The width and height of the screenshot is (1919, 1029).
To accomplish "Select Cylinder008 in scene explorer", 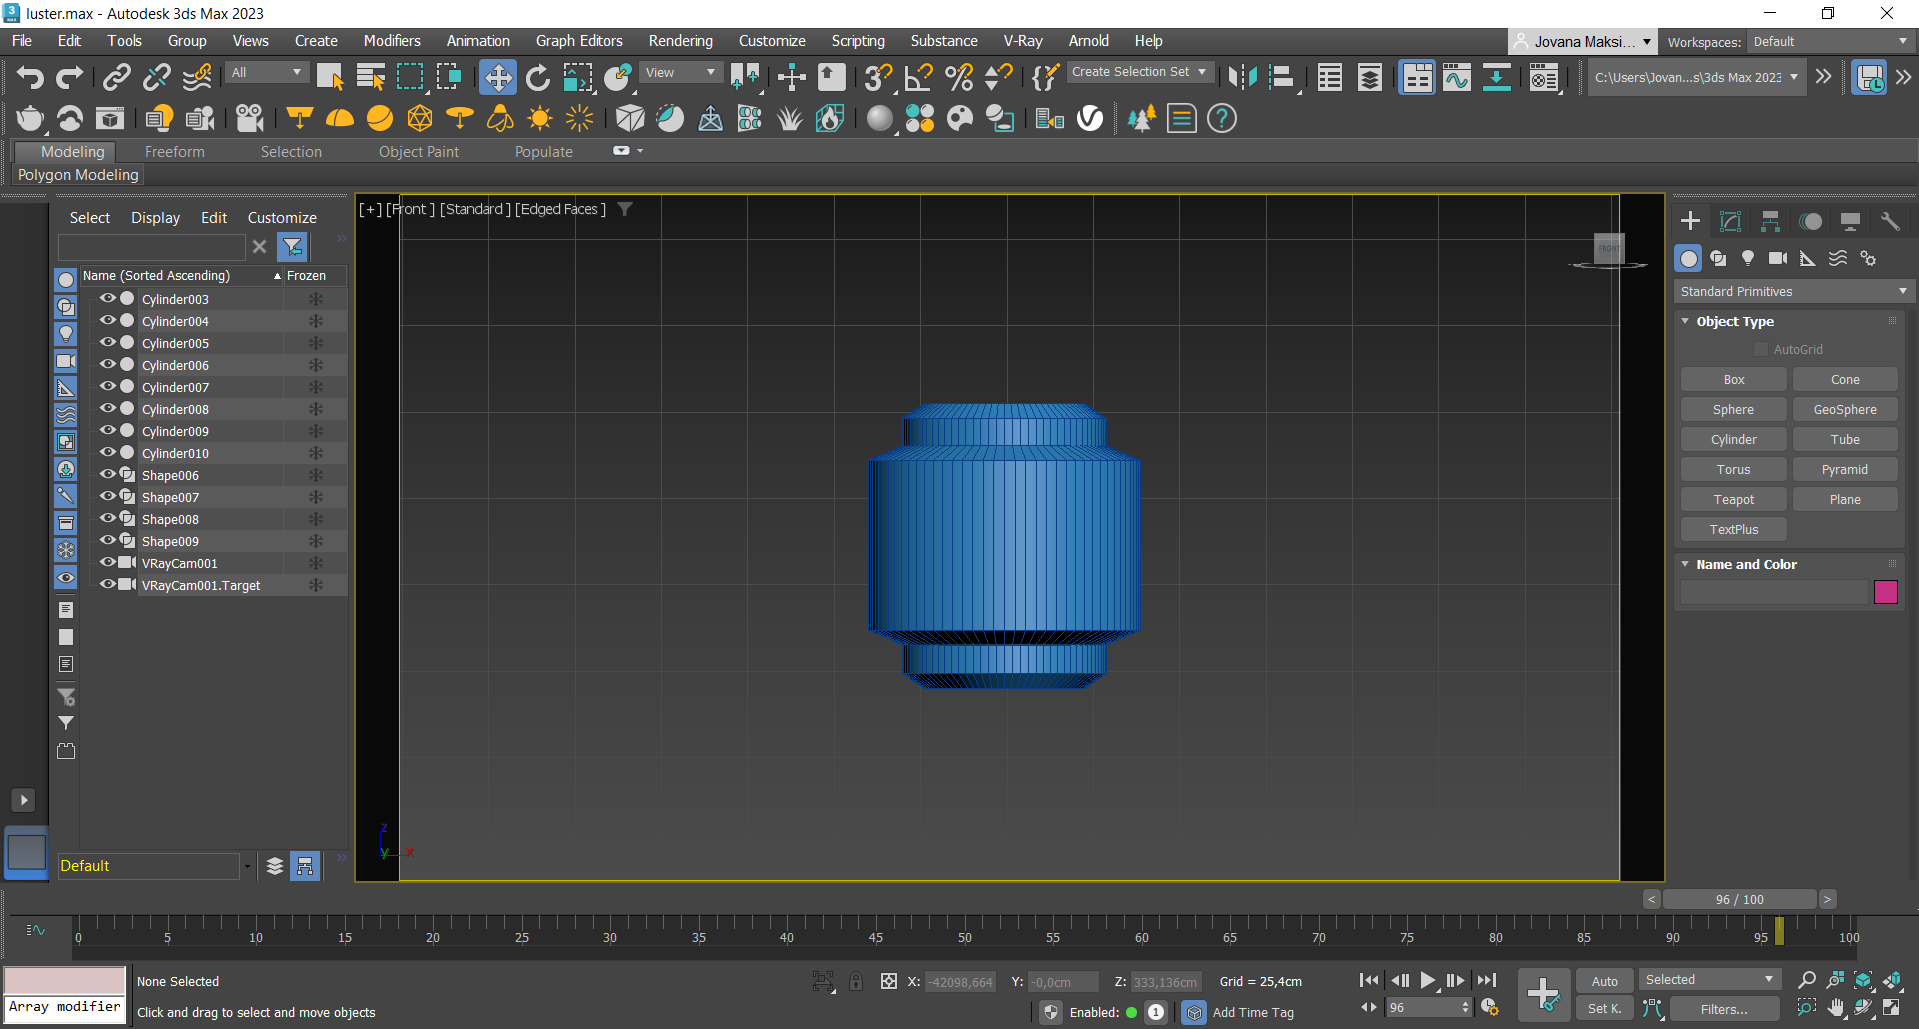I will [x=175, y=409].
